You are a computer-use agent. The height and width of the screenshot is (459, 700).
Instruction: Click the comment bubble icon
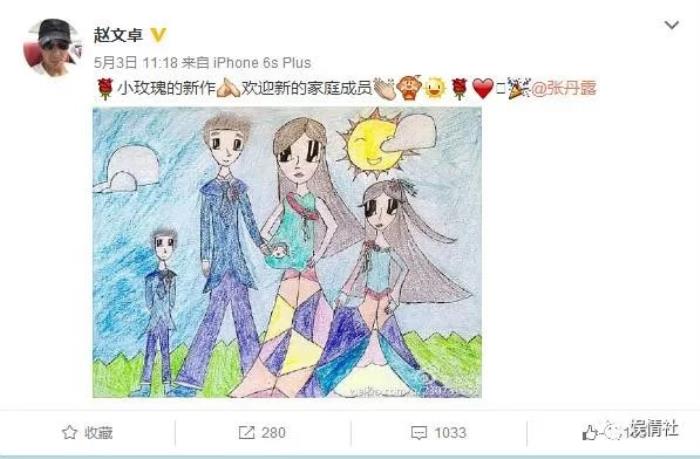419,433
